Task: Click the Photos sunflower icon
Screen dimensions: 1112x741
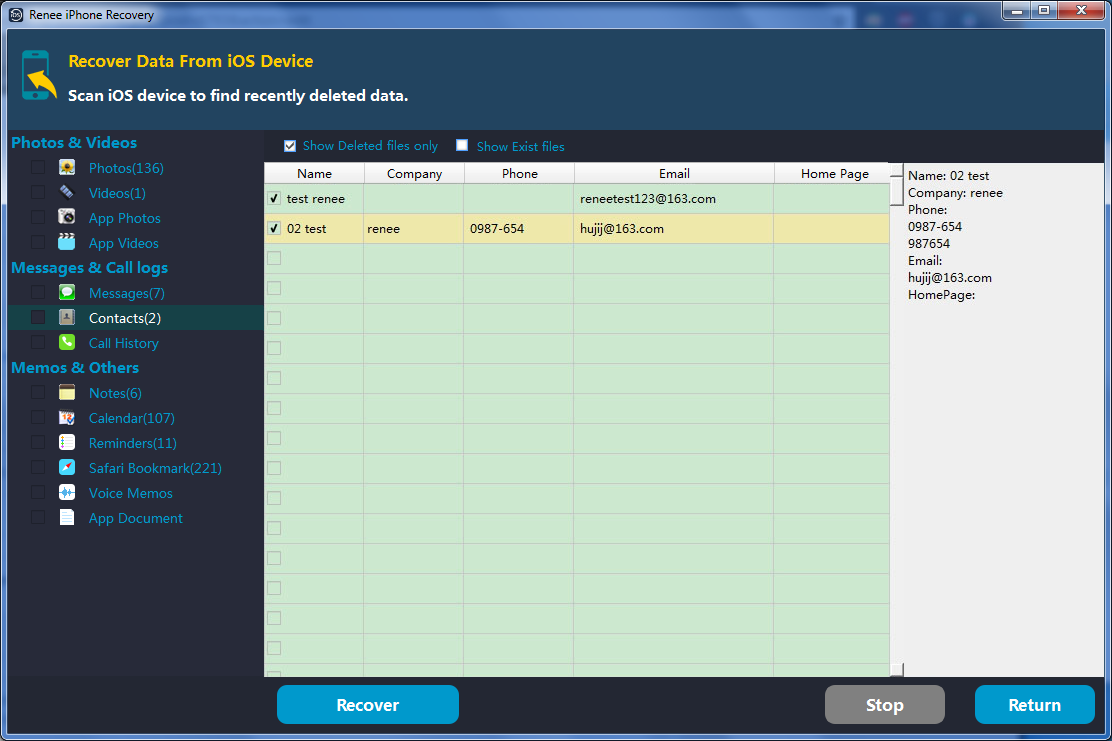Action: click(67, 168)
